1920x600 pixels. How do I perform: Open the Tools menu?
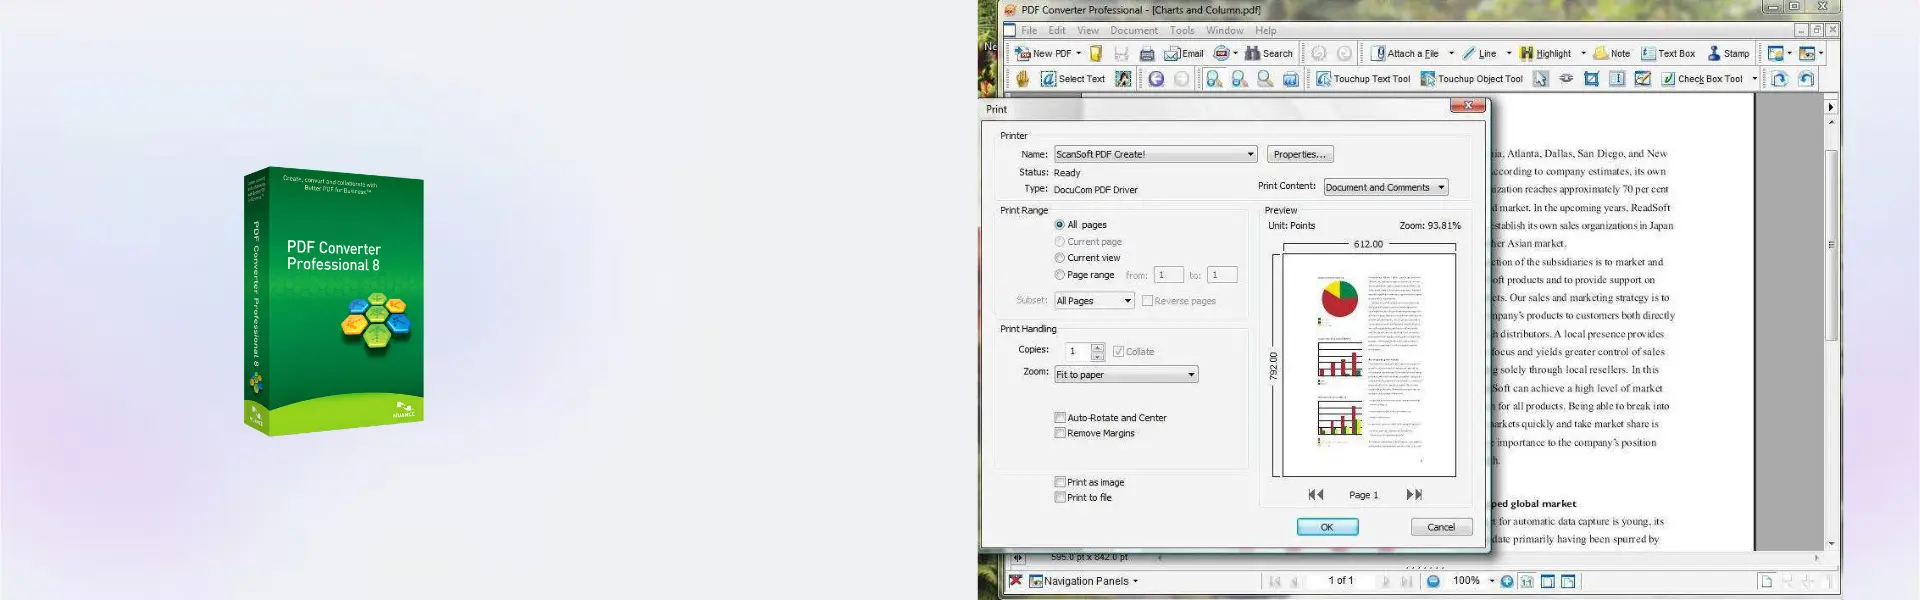point(1182,31)
